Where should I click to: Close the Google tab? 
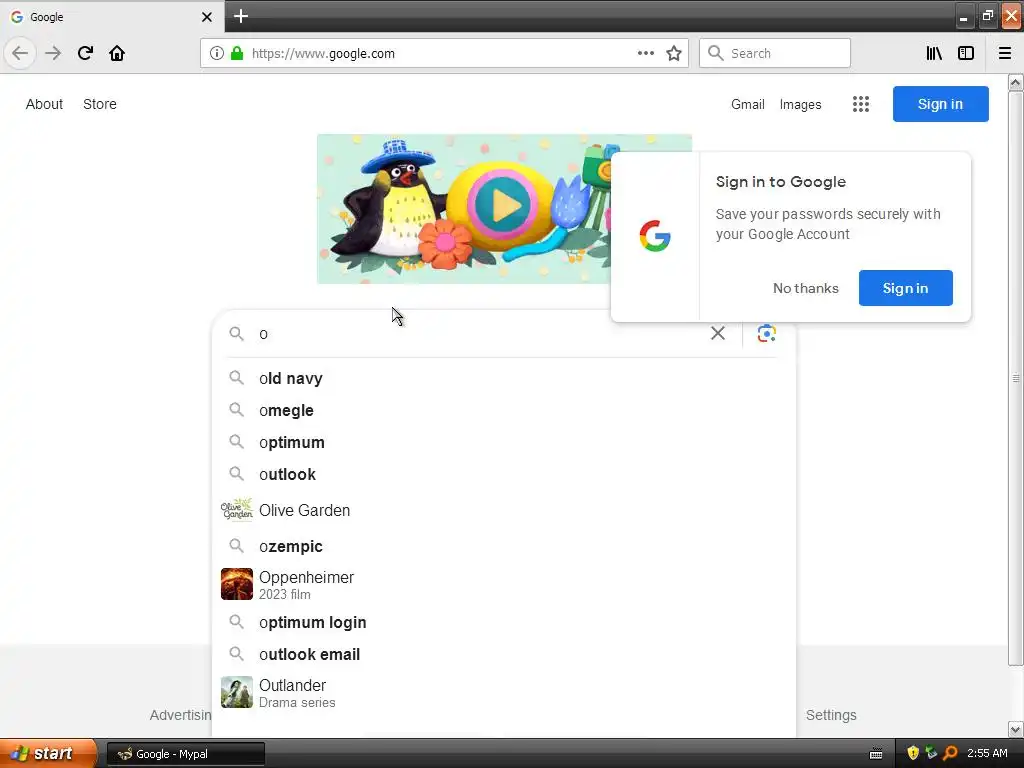pyautogui.click(x=207, y=17)
